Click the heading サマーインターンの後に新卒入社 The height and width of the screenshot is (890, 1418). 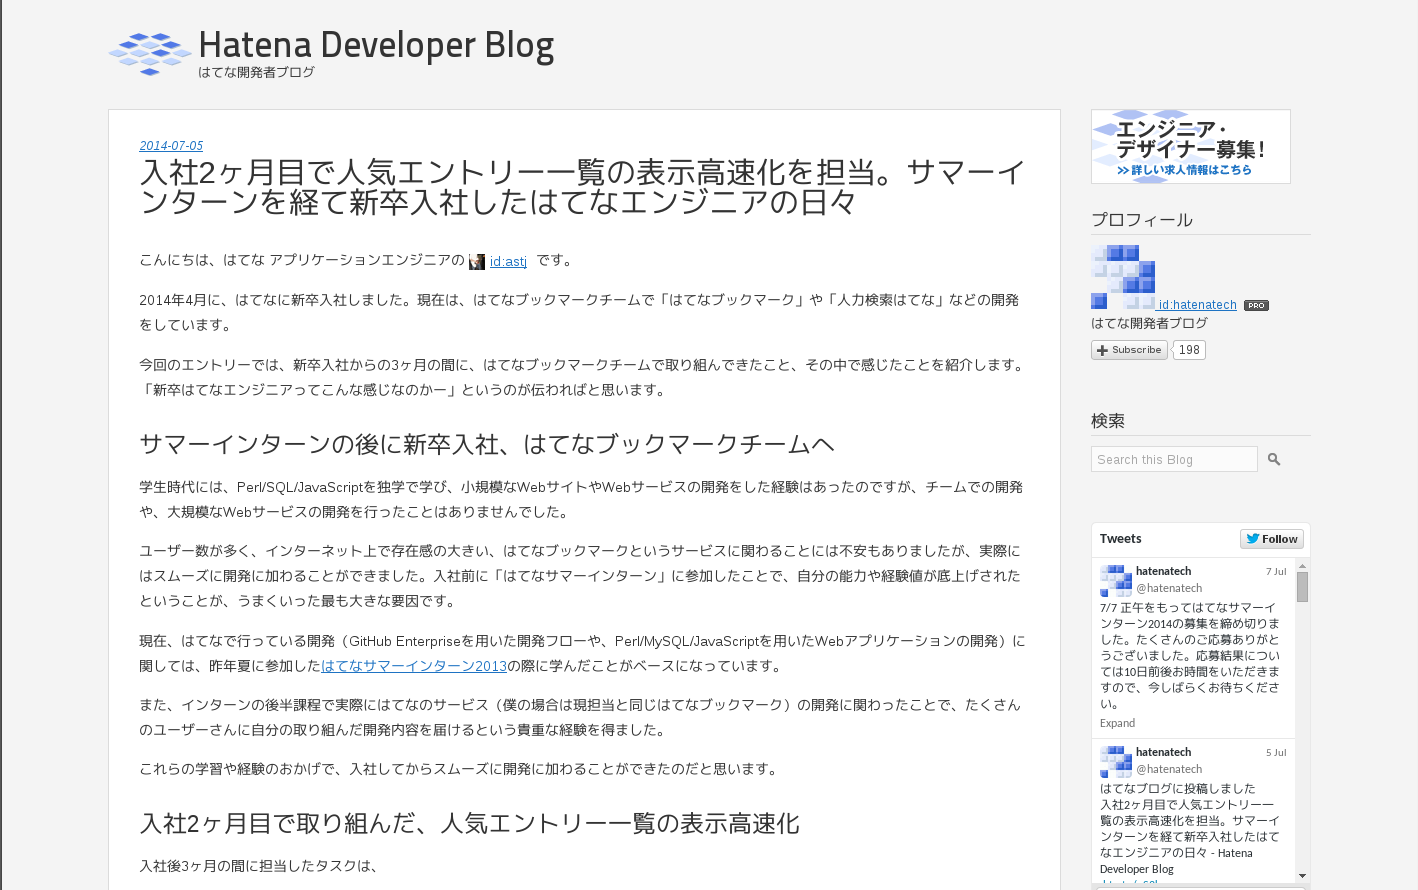[x=486, y=444]
